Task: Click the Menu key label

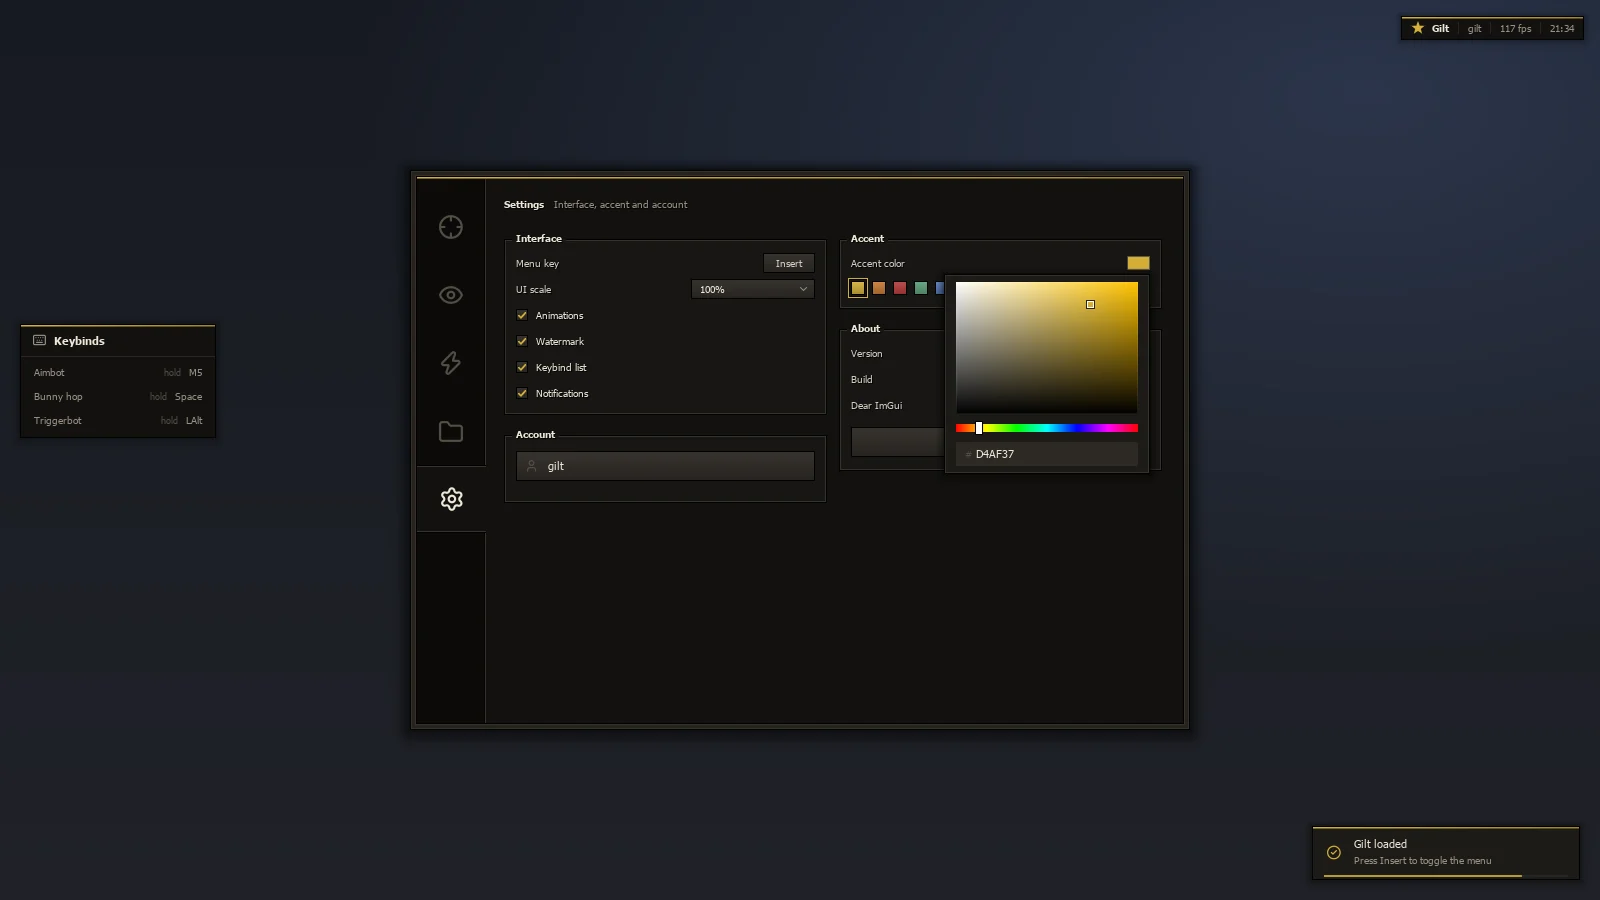Action: click(537, 264)
